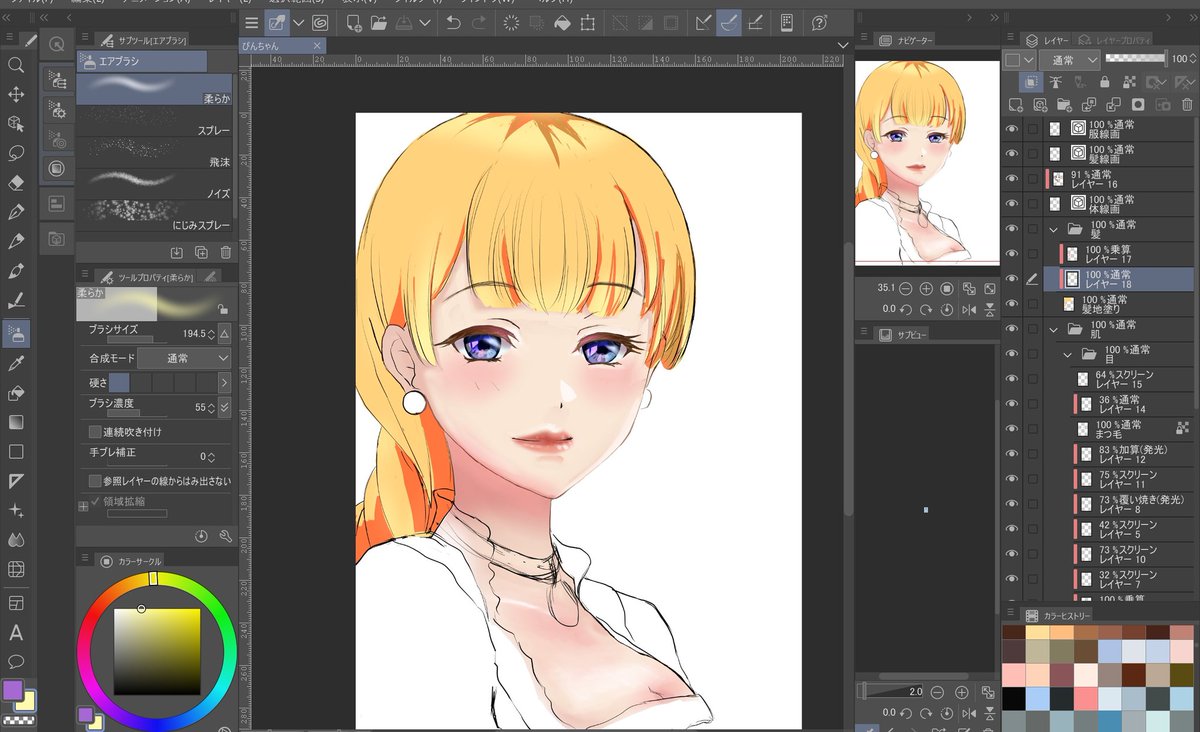Collapse the 髪 layer folder

1053,229
